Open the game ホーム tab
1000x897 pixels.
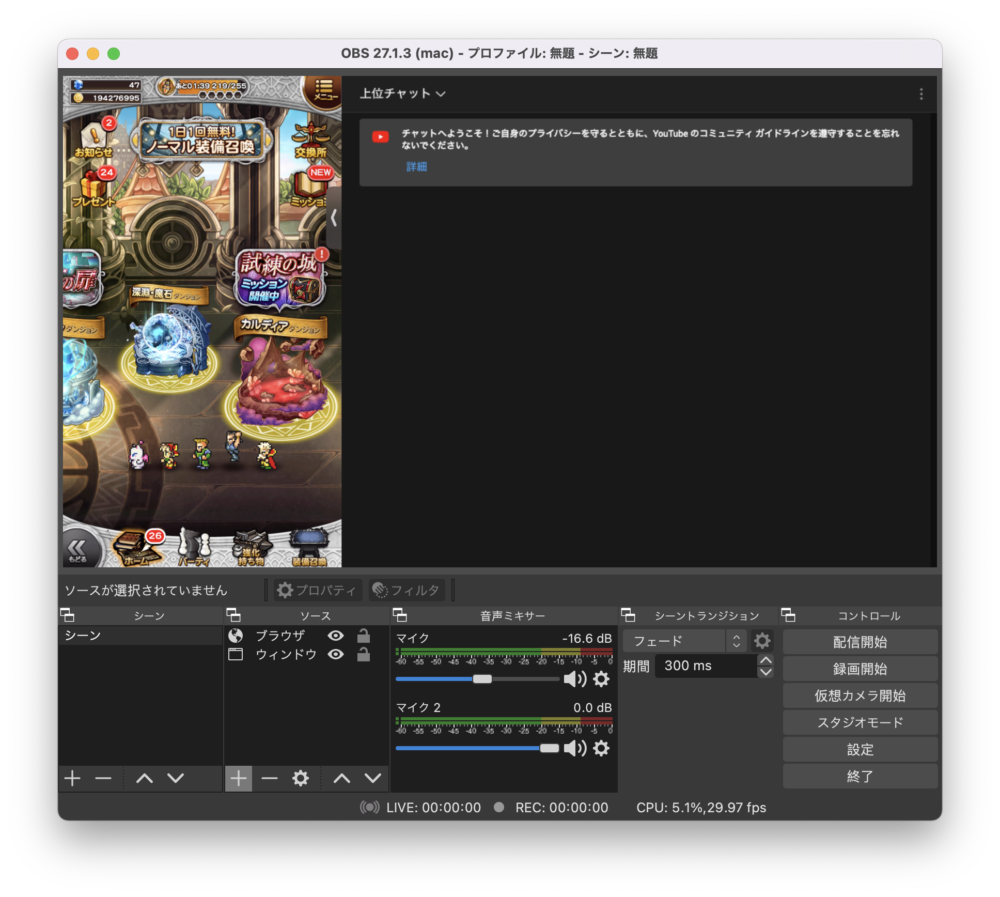pyautogui.click(x=138, y=548)
